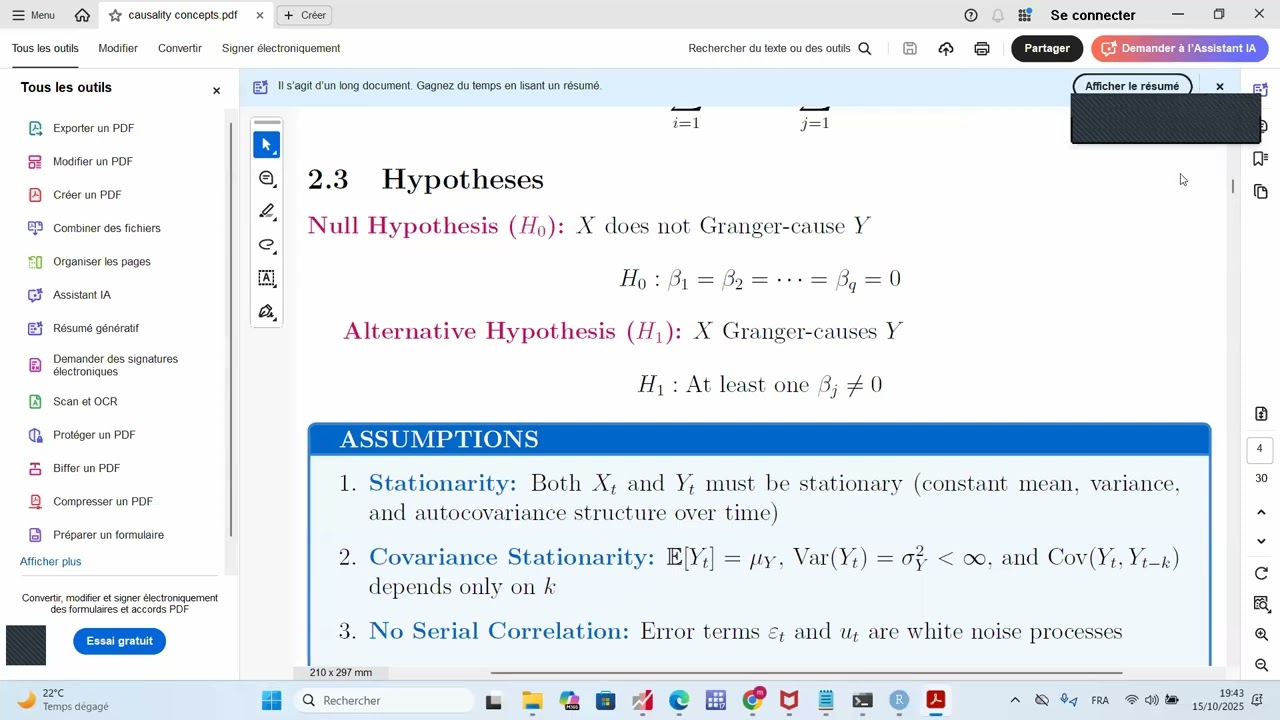The height and width of the screenshot is (720, 1280).
Task: Open Demander des signatures électroniques tool
Action: [115, 365]
